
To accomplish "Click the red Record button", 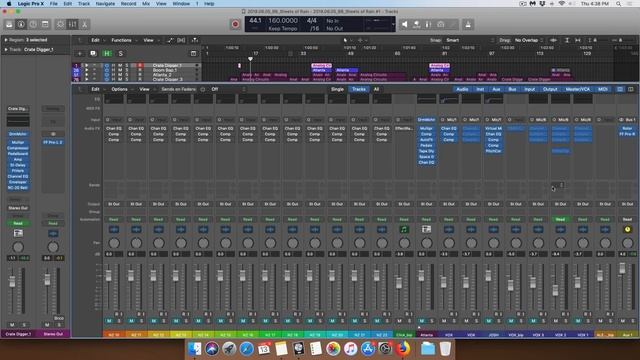I will 235,24.
